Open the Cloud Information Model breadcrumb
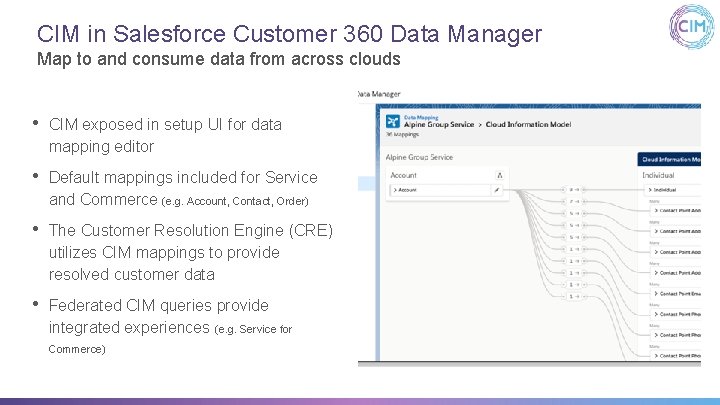The image size is (720, 405). 528,124
